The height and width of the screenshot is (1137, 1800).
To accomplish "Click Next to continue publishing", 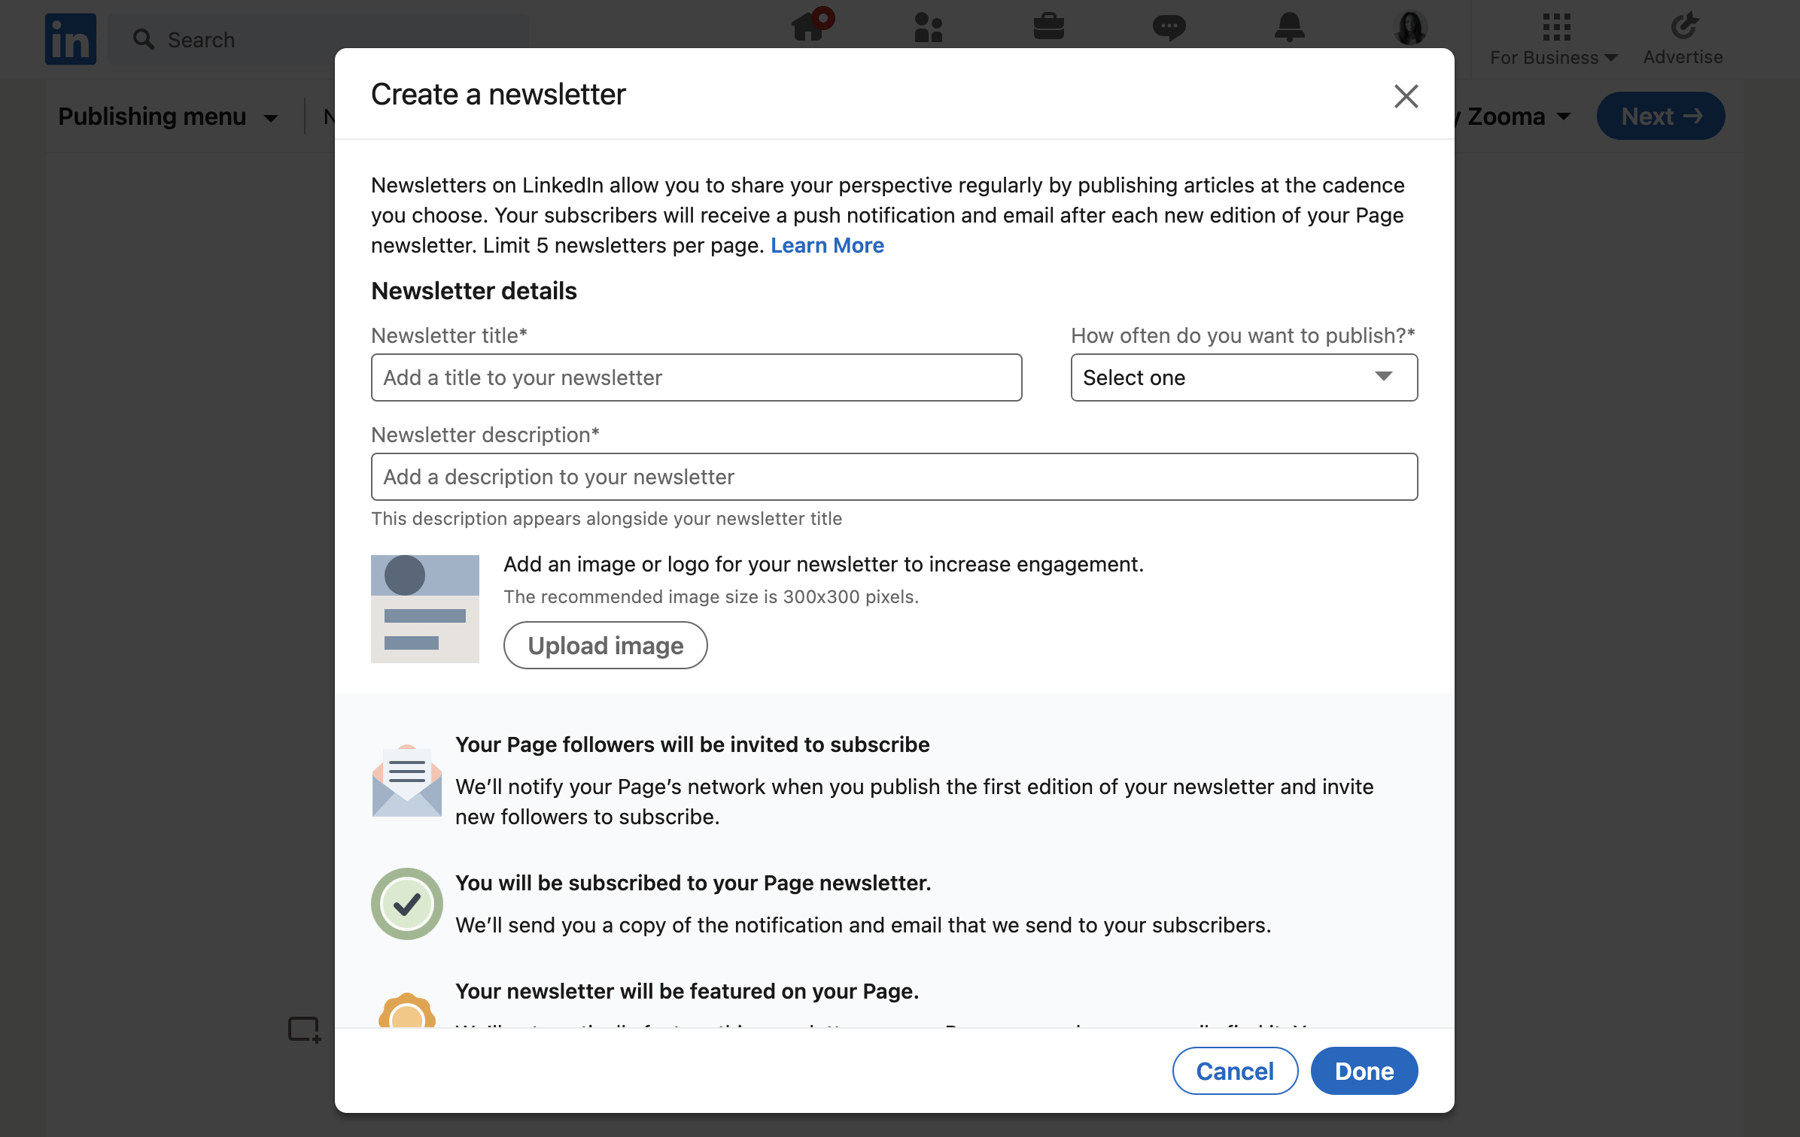I will coord(1659,116).
